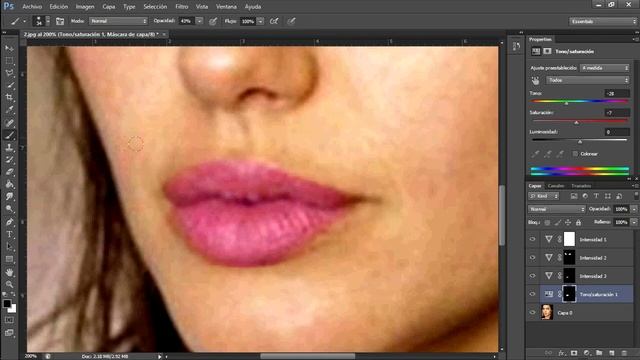Filter layers by text type T icon

click(x=596, y=196)
